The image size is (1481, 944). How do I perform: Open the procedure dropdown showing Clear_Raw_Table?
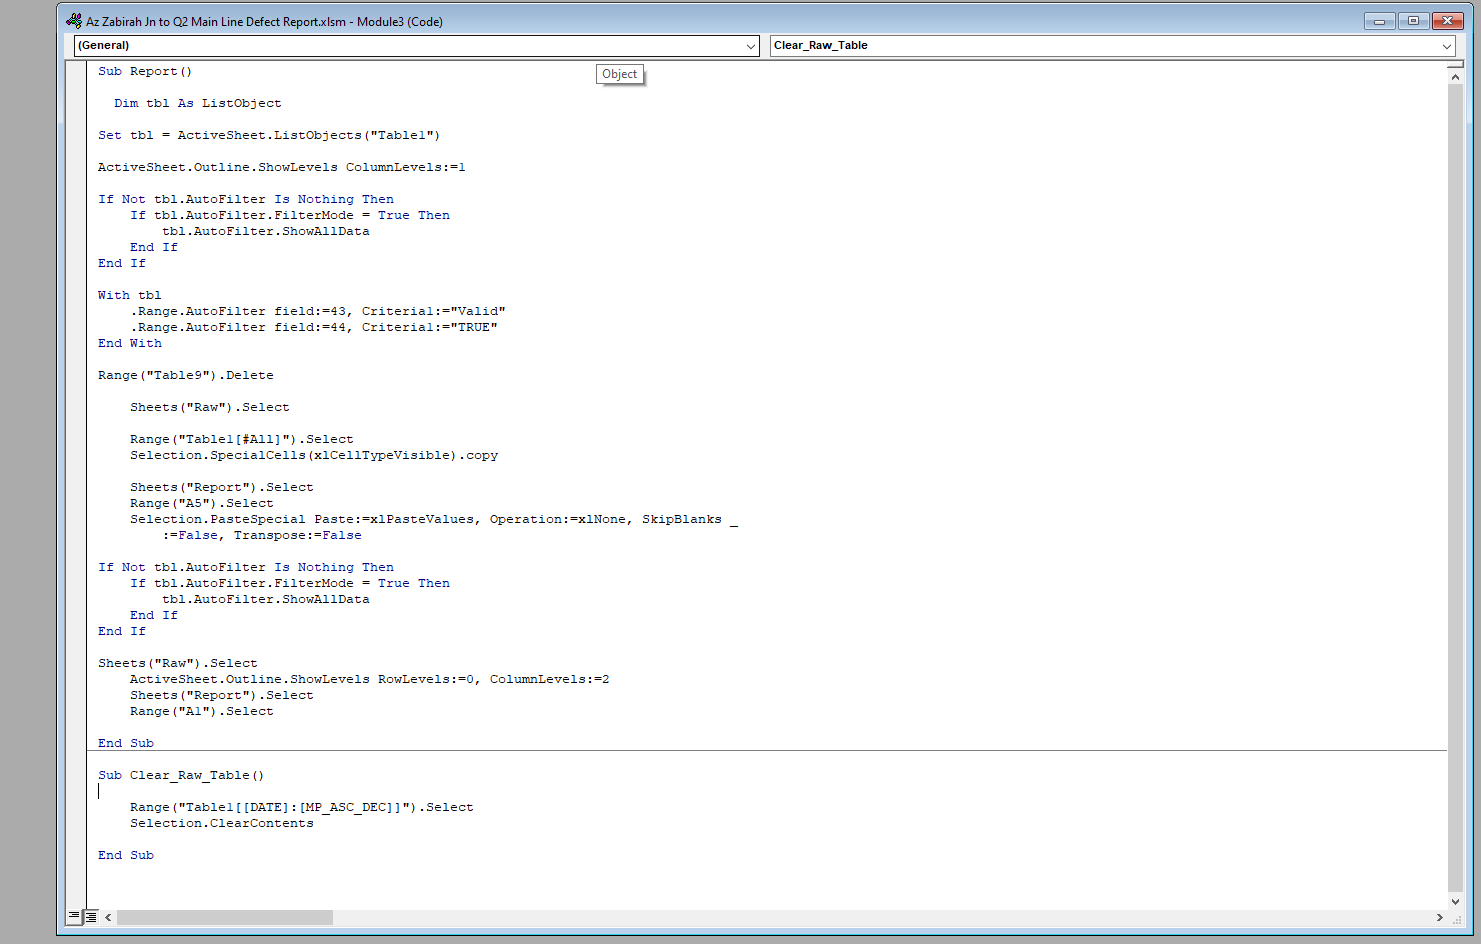point(1447,46)
